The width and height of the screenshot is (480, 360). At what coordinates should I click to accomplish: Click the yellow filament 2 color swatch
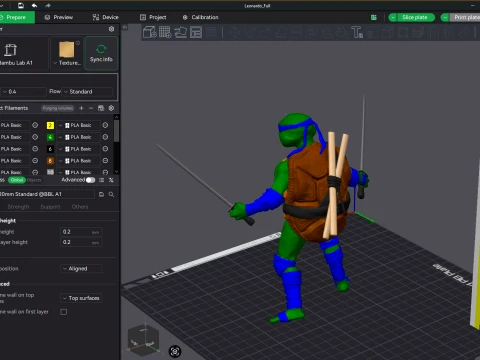tap(50, 125)
